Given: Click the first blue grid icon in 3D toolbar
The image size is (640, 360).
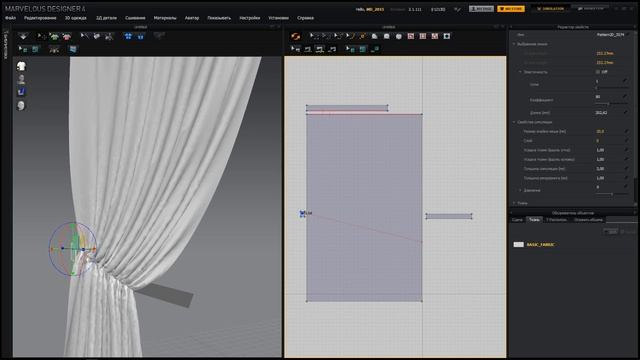Looking at the screenshot, I should click(x=128, y=36).
